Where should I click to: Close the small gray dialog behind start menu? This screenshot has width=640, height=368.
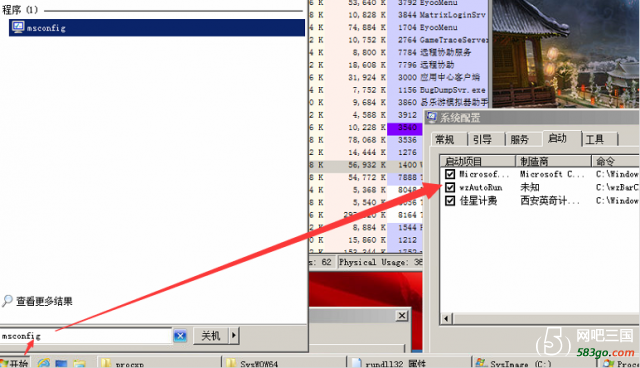(x=402, y=315)
